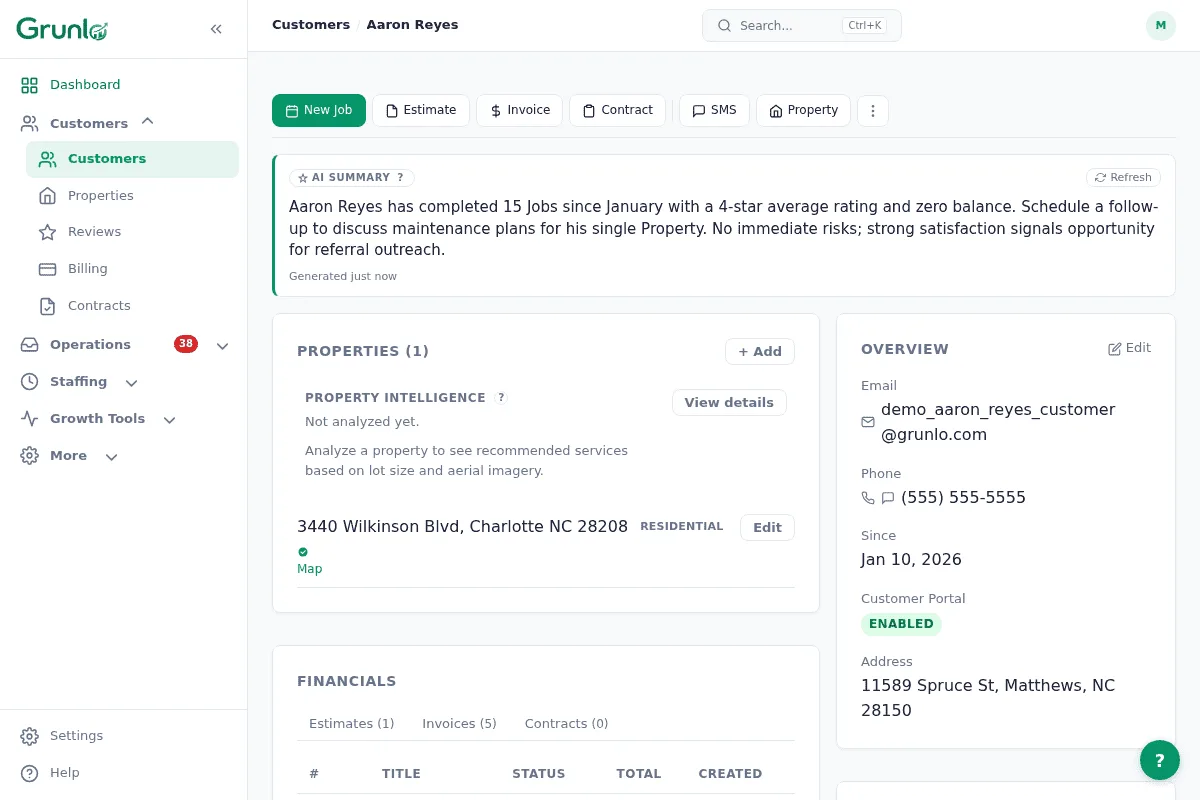Create an Invoice
1200x800 pixels.
519,110
